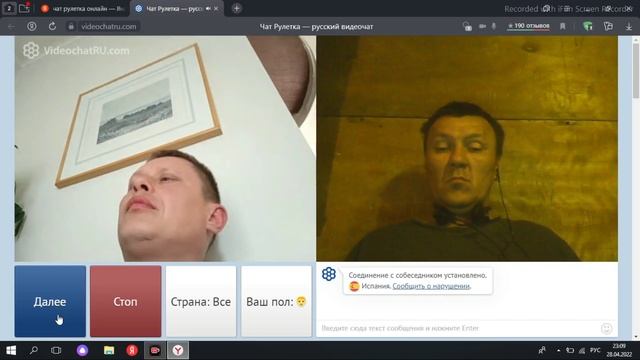Open the Страна: Все country selector
This screenshot has height=360, width=640.
(x=201, y=301)
